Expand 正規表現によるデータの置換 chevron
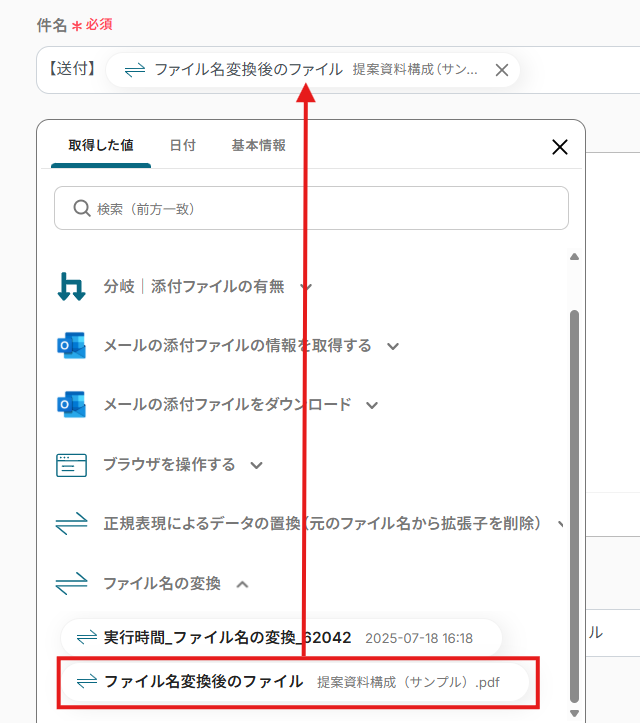This screenshot has height=723, width=640. [560, 524]
